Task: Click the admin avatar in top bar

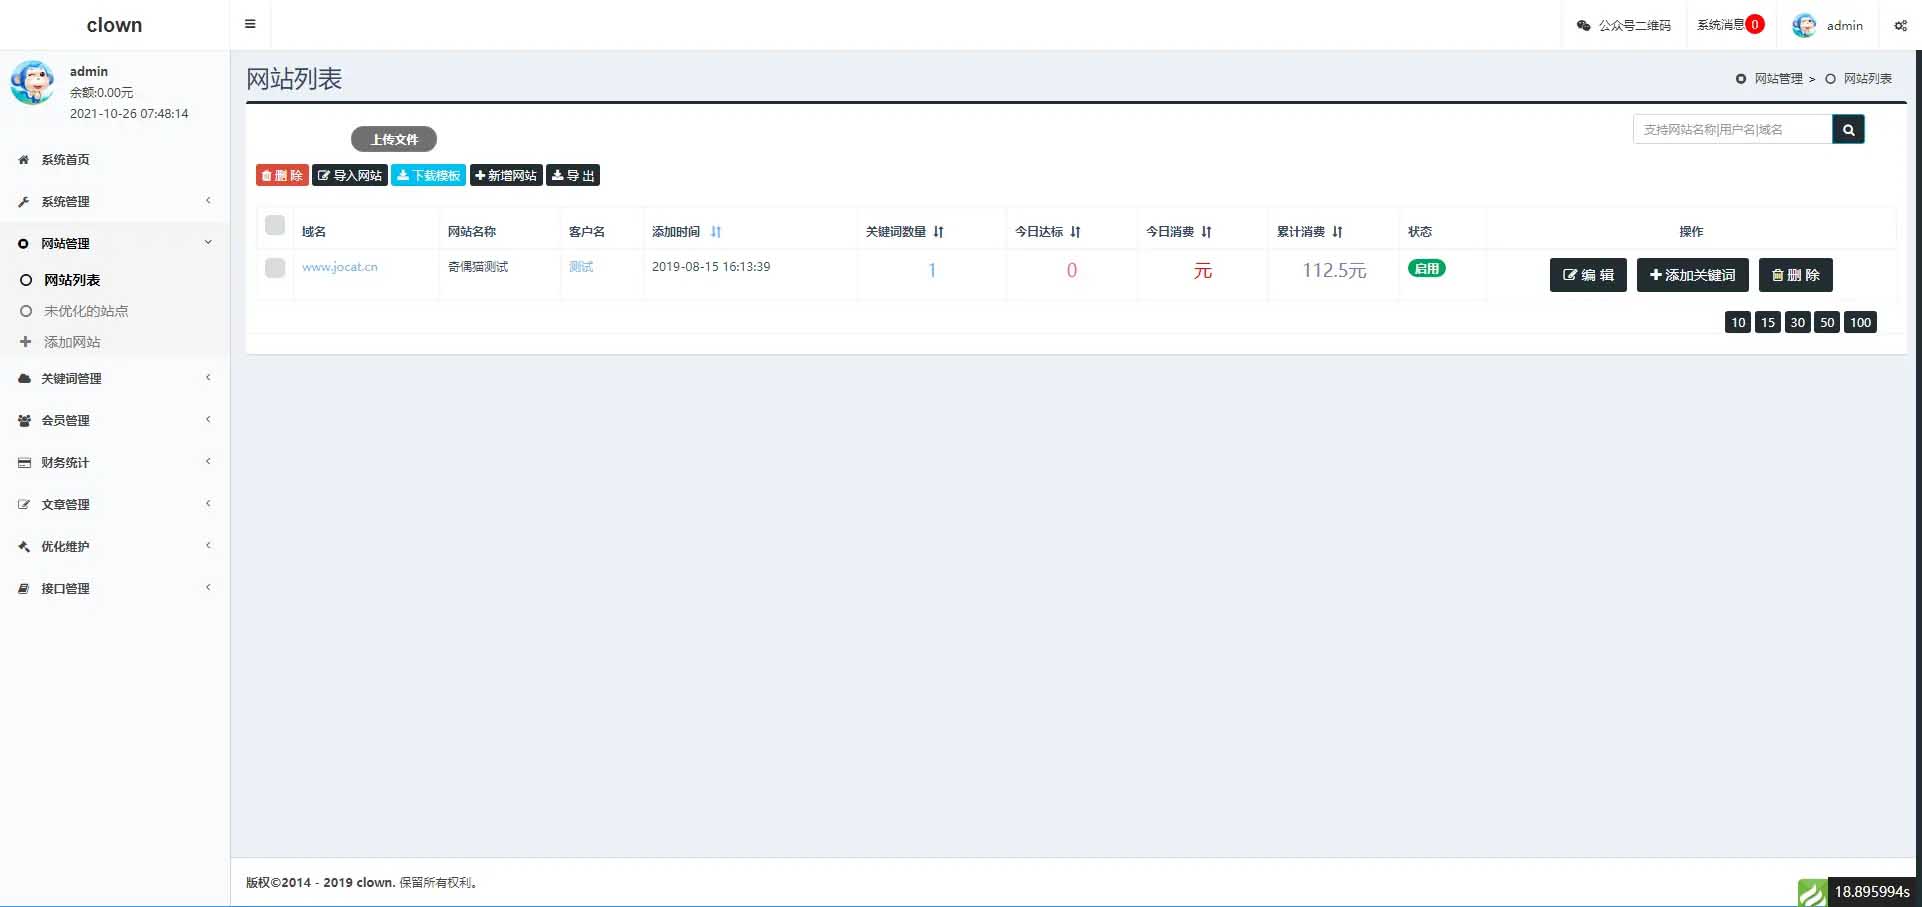Action: coord(1804,25)
